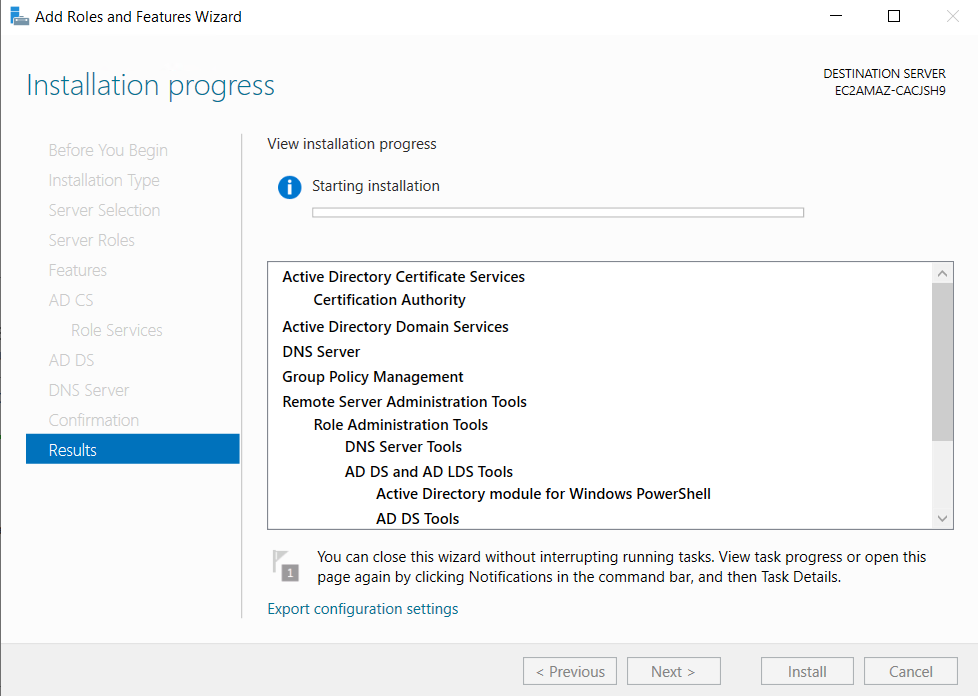The height and width of the screenshot is (696, 978).
Task: Click 'Active Directory Domain Services' row
Action: tap(395, 327)
